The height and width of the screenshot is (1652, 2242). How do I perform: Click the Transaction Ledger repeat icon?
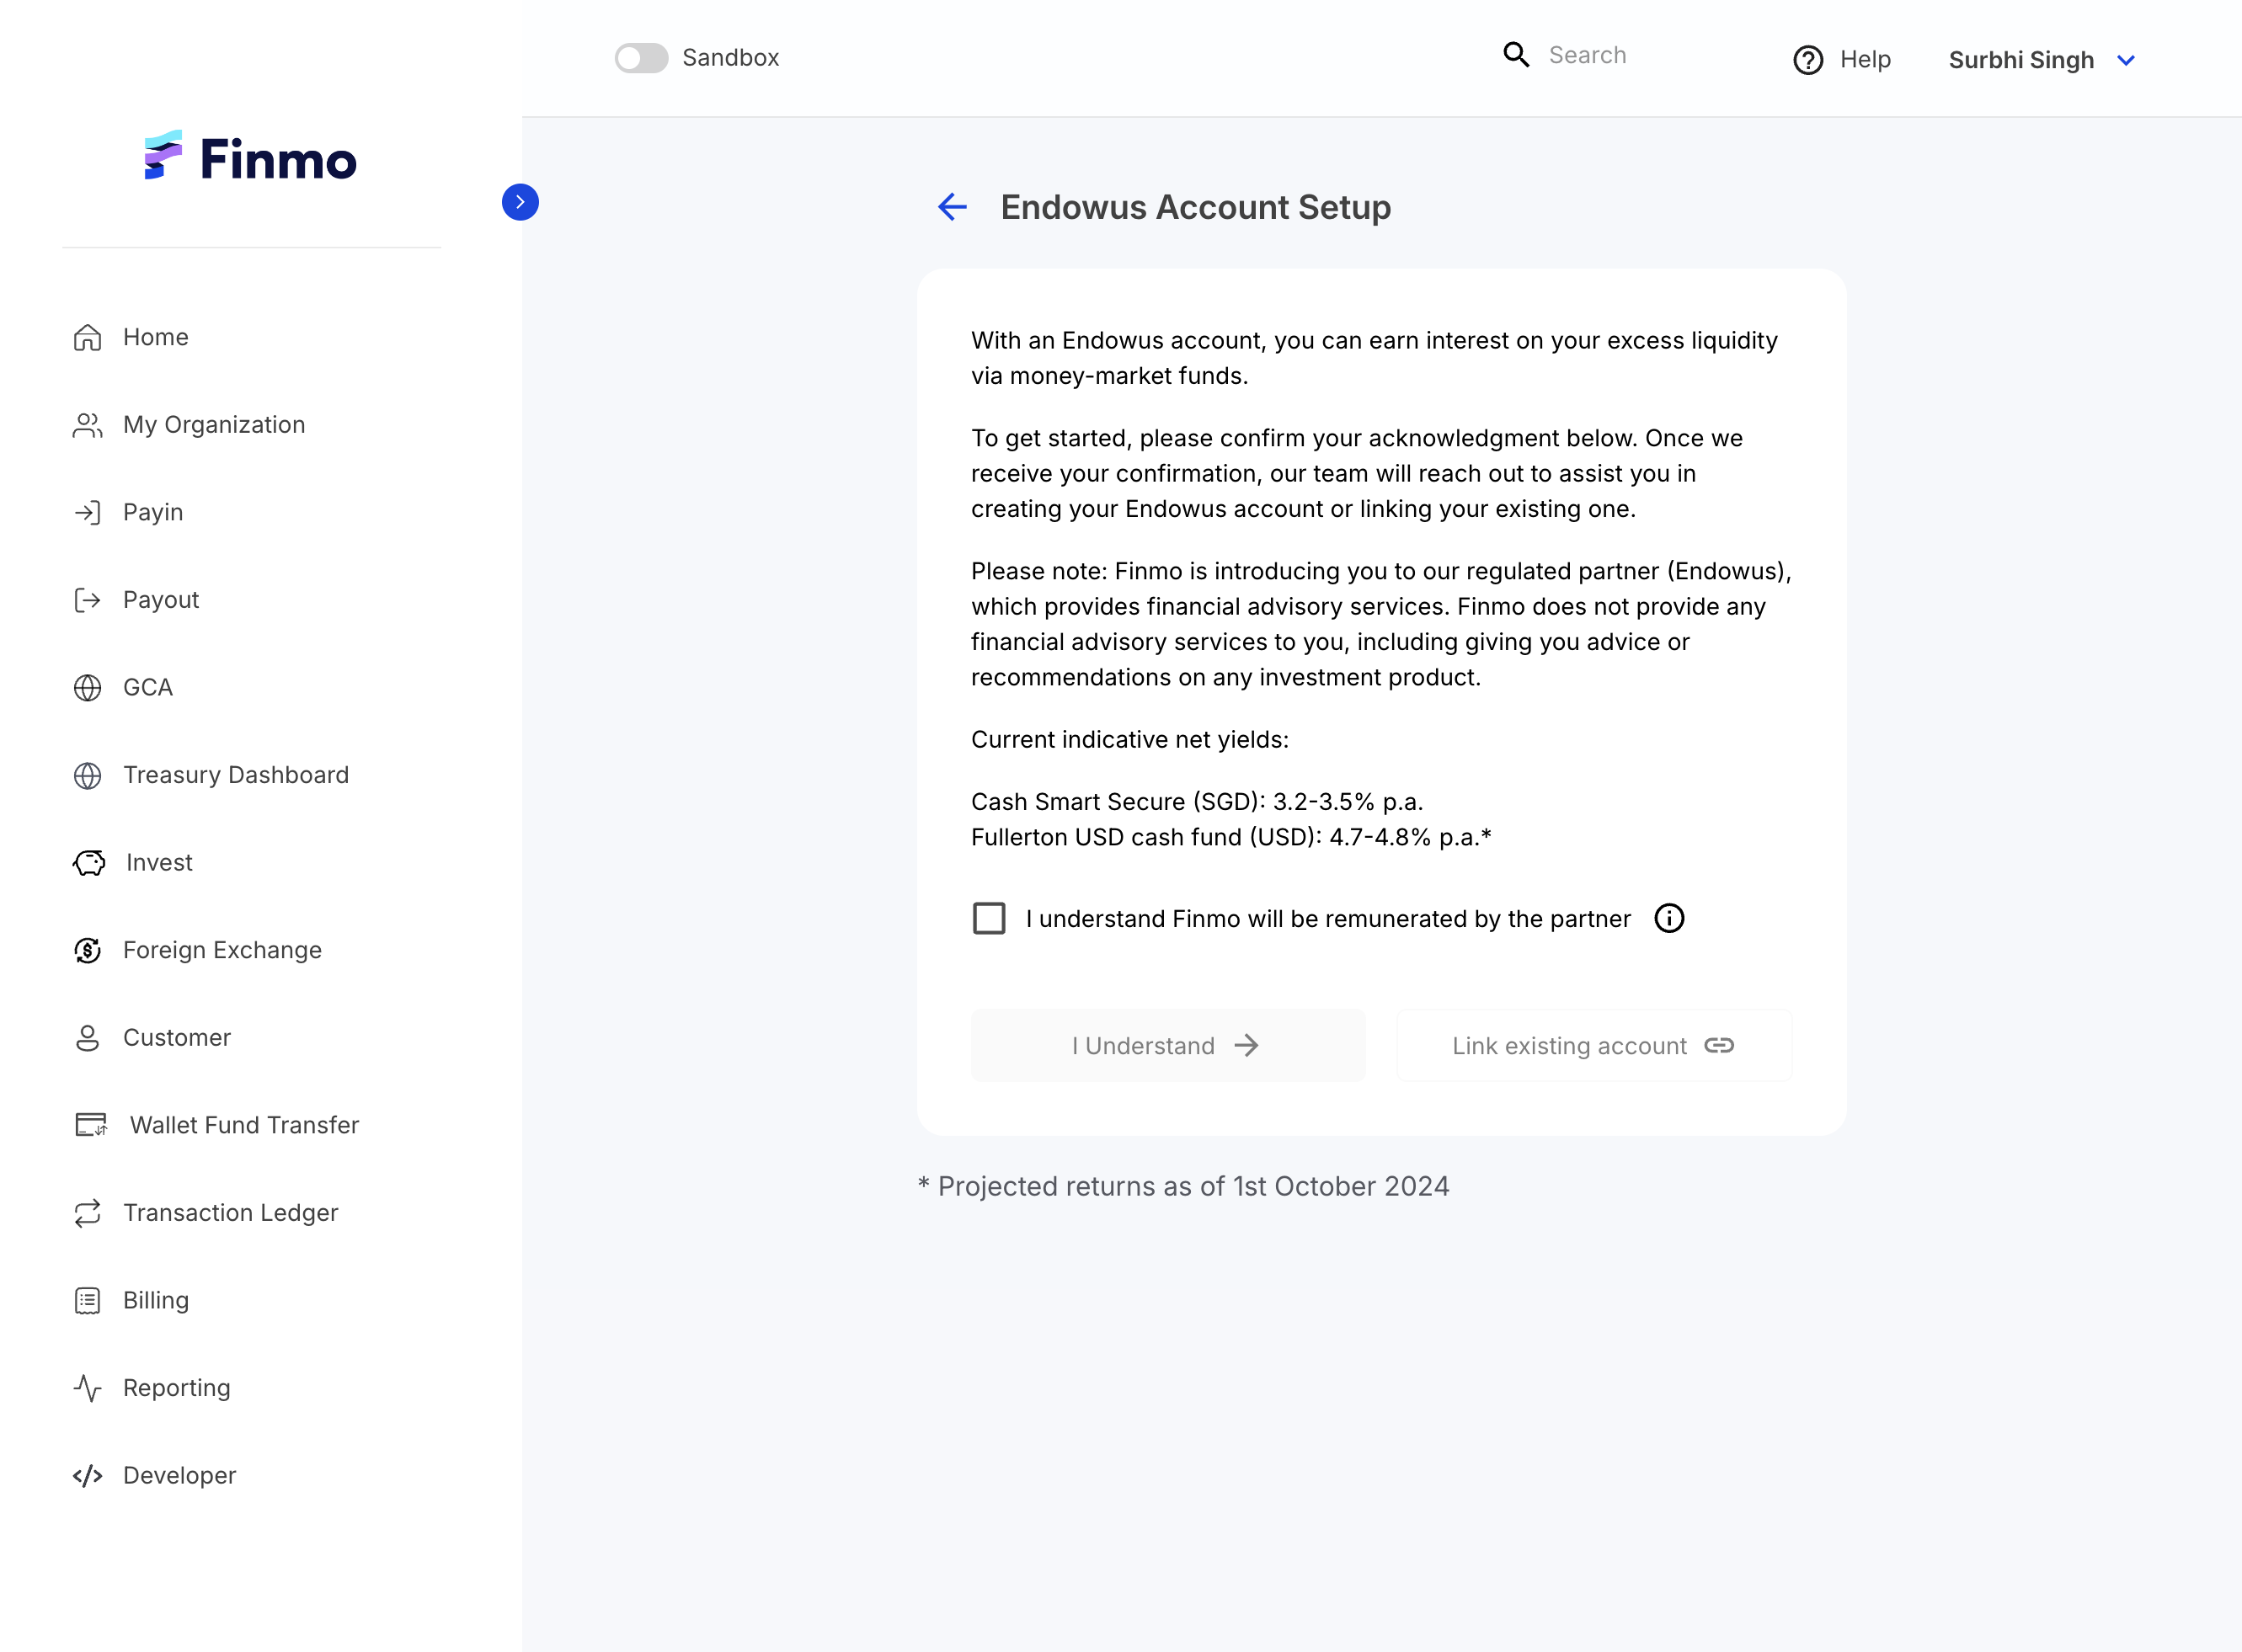[x=88, y=1213]
